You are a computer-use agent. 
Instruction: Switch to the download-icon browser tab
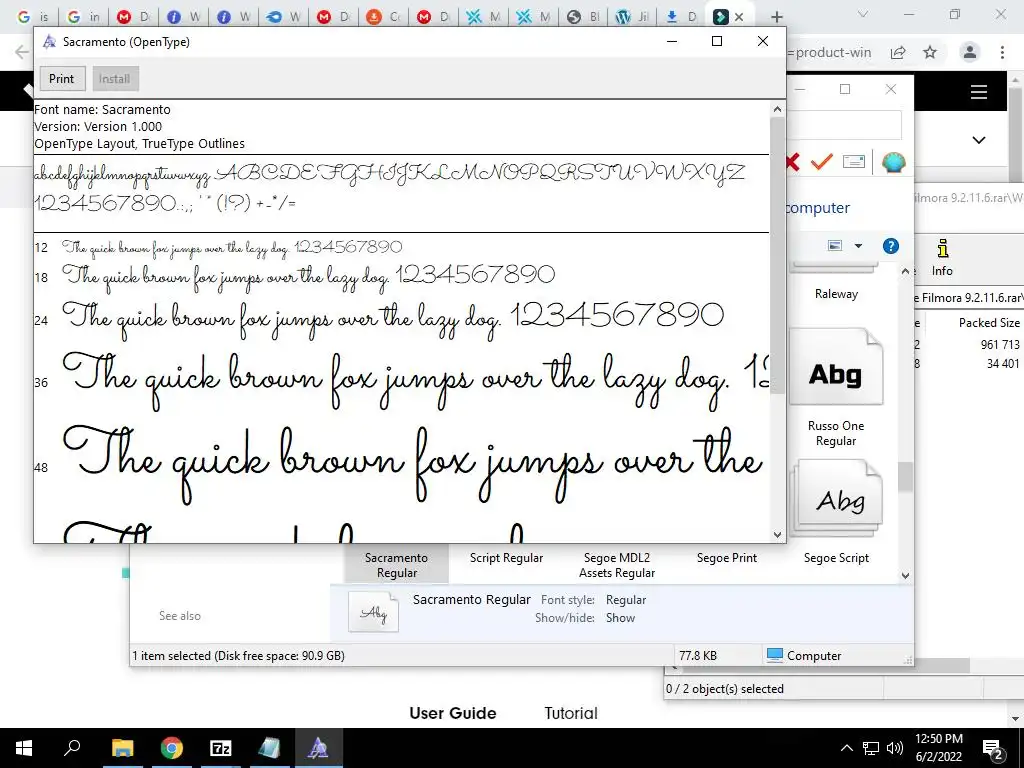pyautogui.click(x=682, y=17)
